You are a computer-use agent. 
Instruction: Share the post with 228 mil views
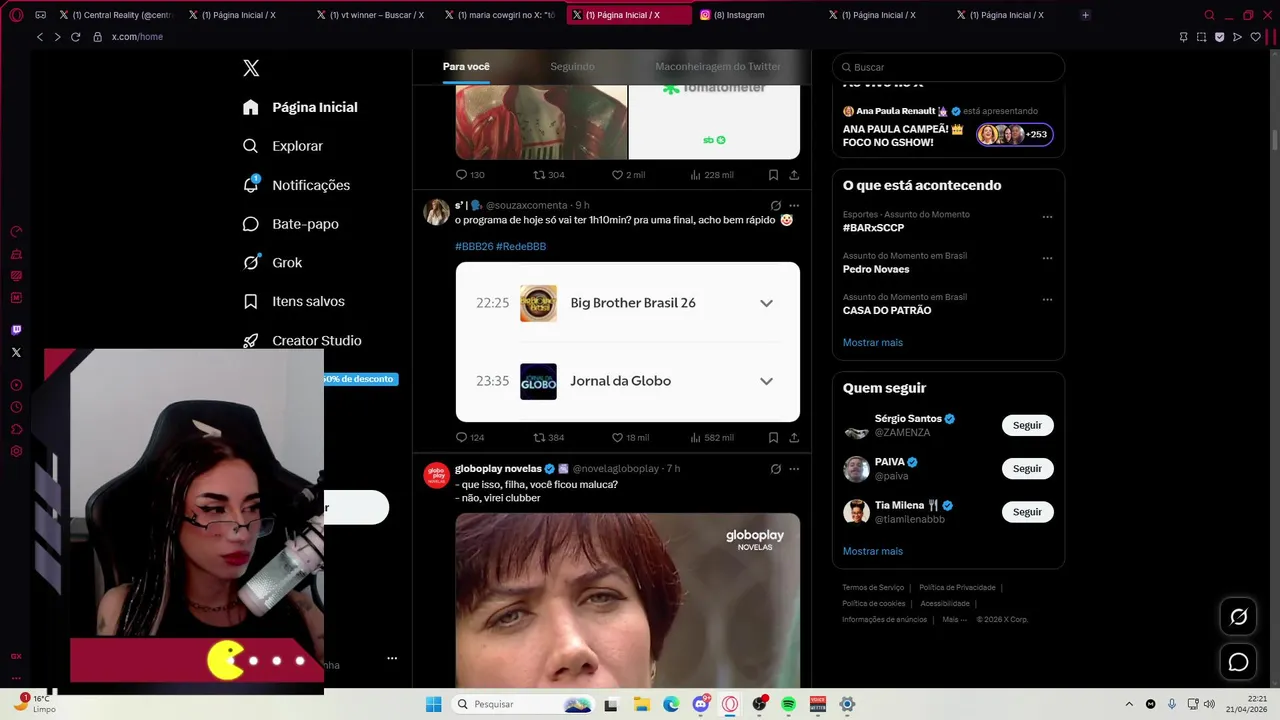(x=794, y=175)
